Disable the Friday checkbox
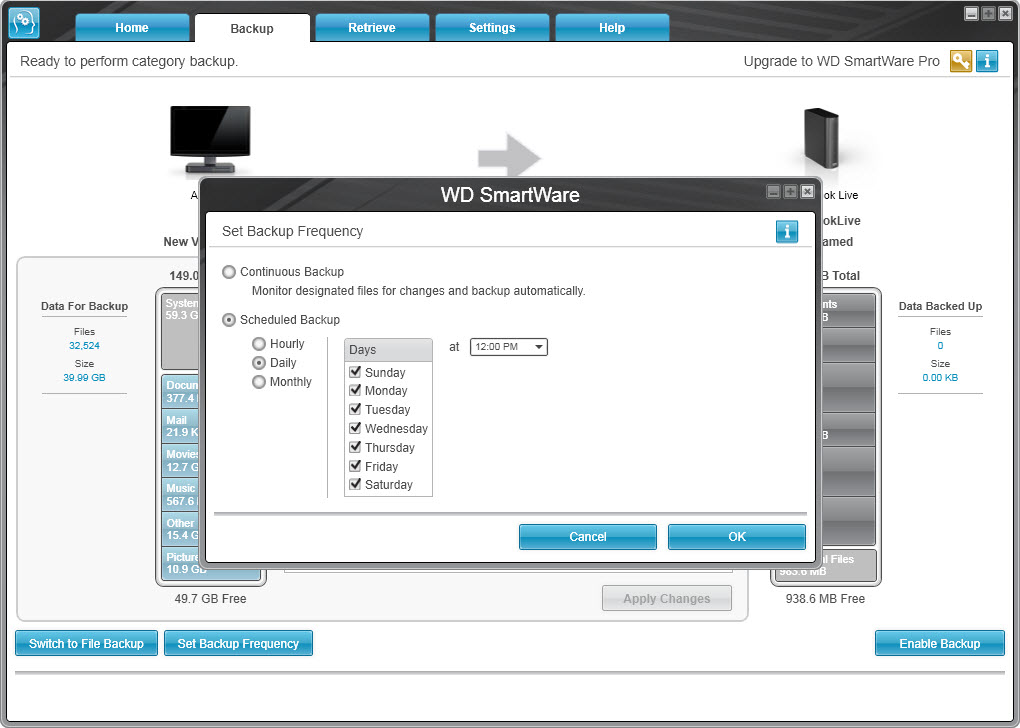The width and height of the screenshot is (1020, 728). click(x=355, y=466)
